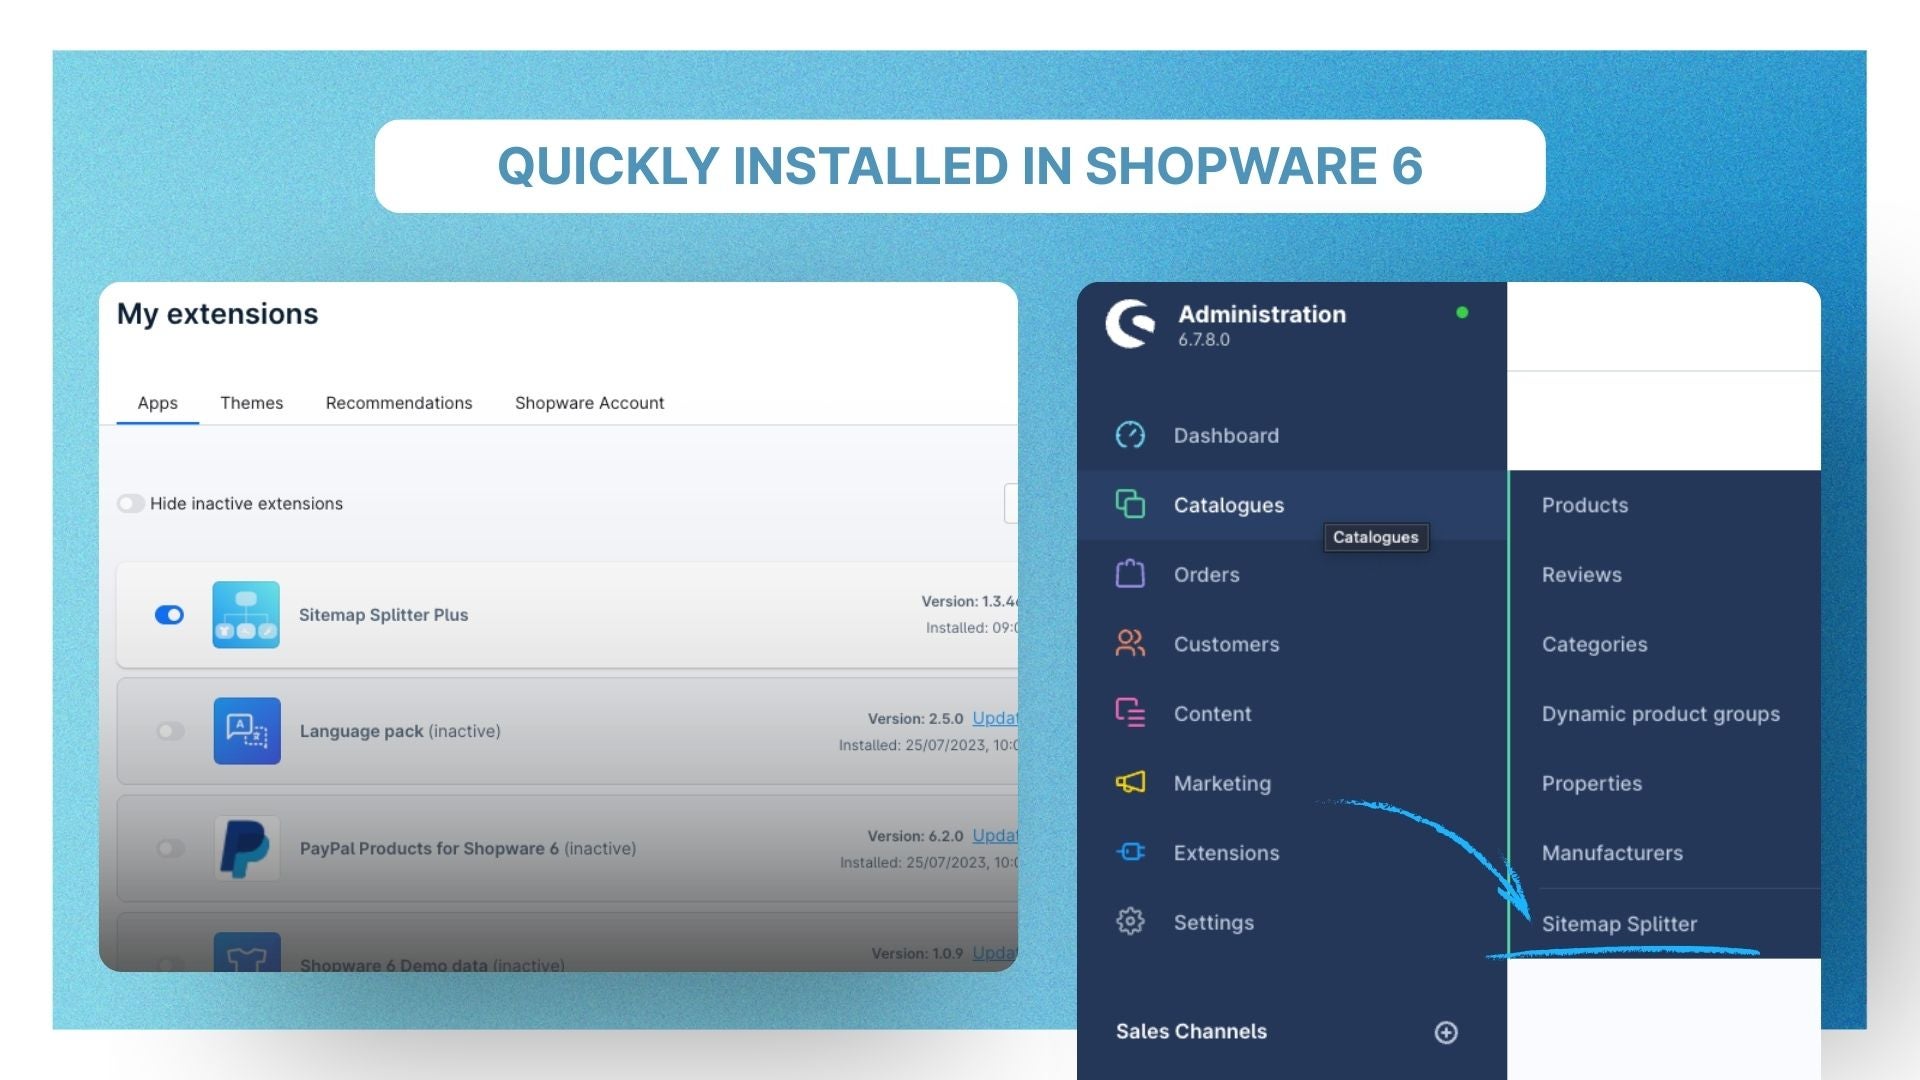Click the Dashboard gauge icon
Viewport: 1920px width, 1080px height.
[x=1130, y=435]
